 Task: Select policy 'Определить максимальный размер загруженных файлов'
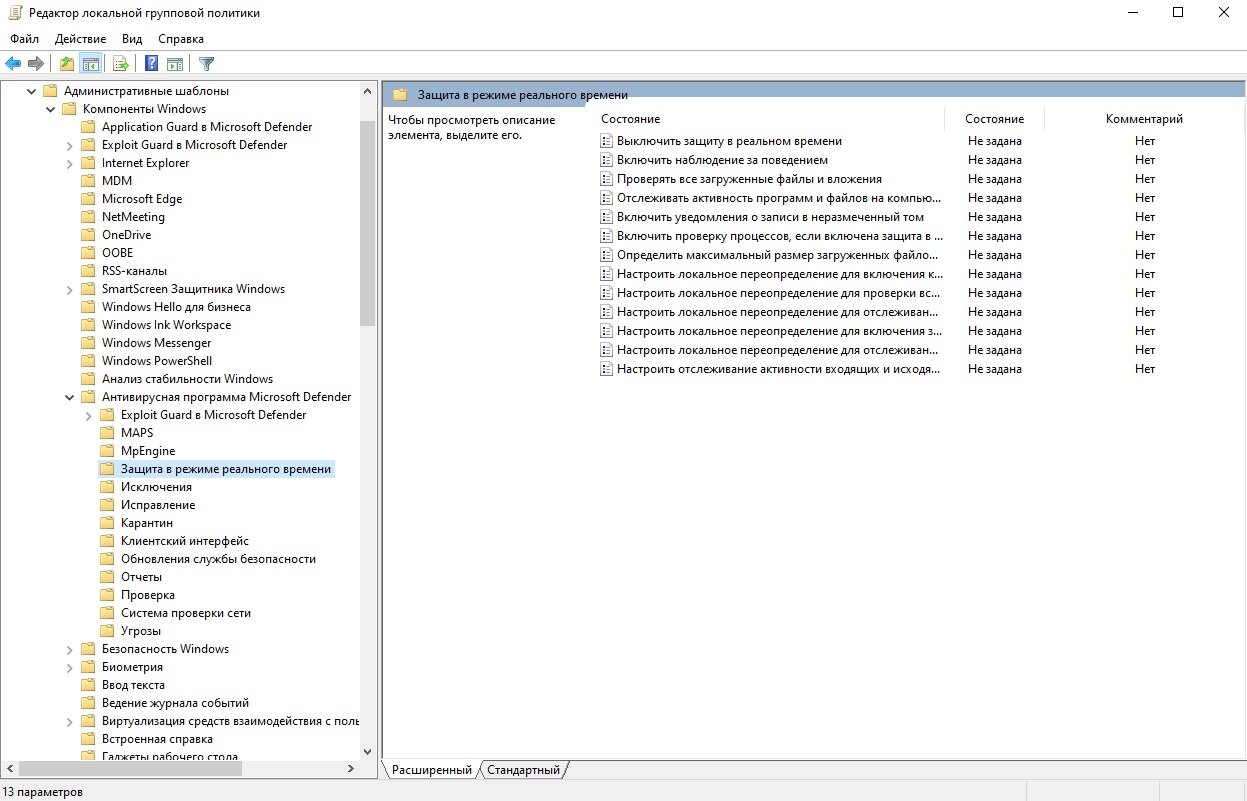click(x=780, y=255)
